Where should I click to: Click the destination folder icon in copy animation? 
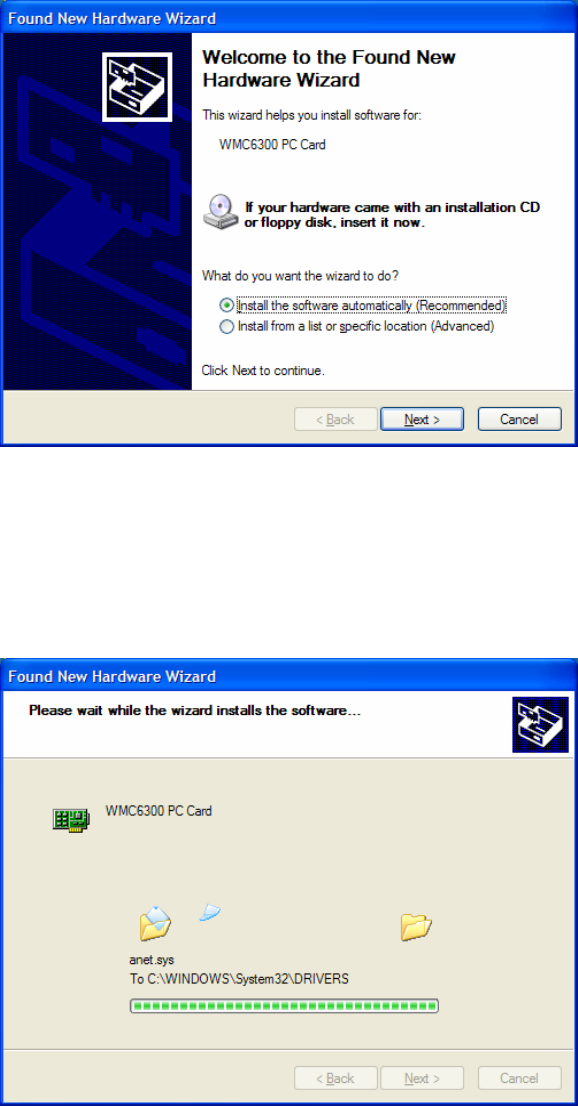pos(416,926)
